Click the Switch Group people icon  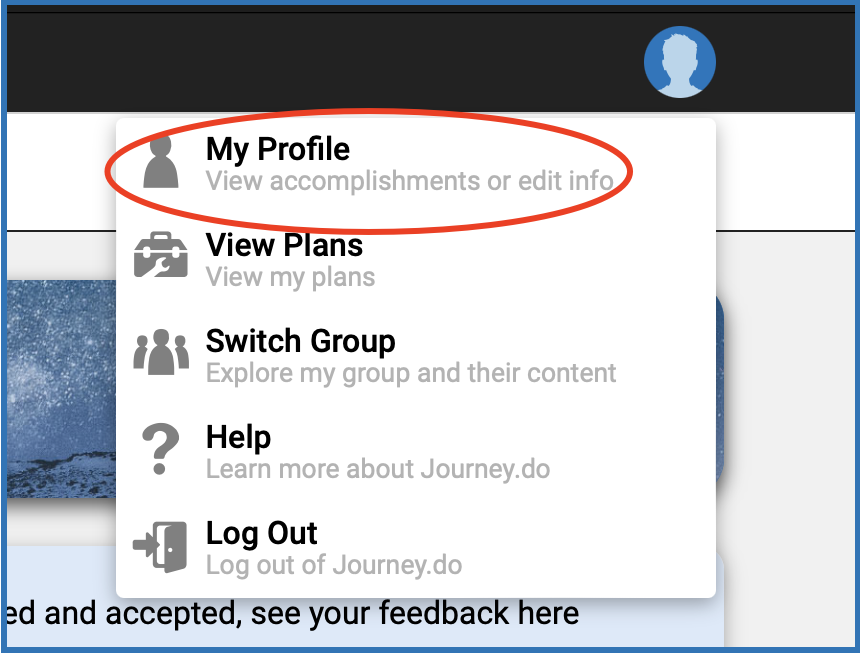pos(161,353)
